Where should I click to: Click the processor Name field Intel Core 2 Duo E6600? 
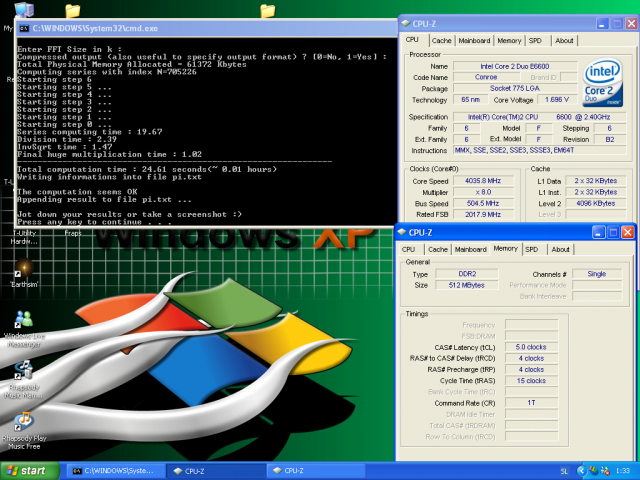click(x=515, y=66)
